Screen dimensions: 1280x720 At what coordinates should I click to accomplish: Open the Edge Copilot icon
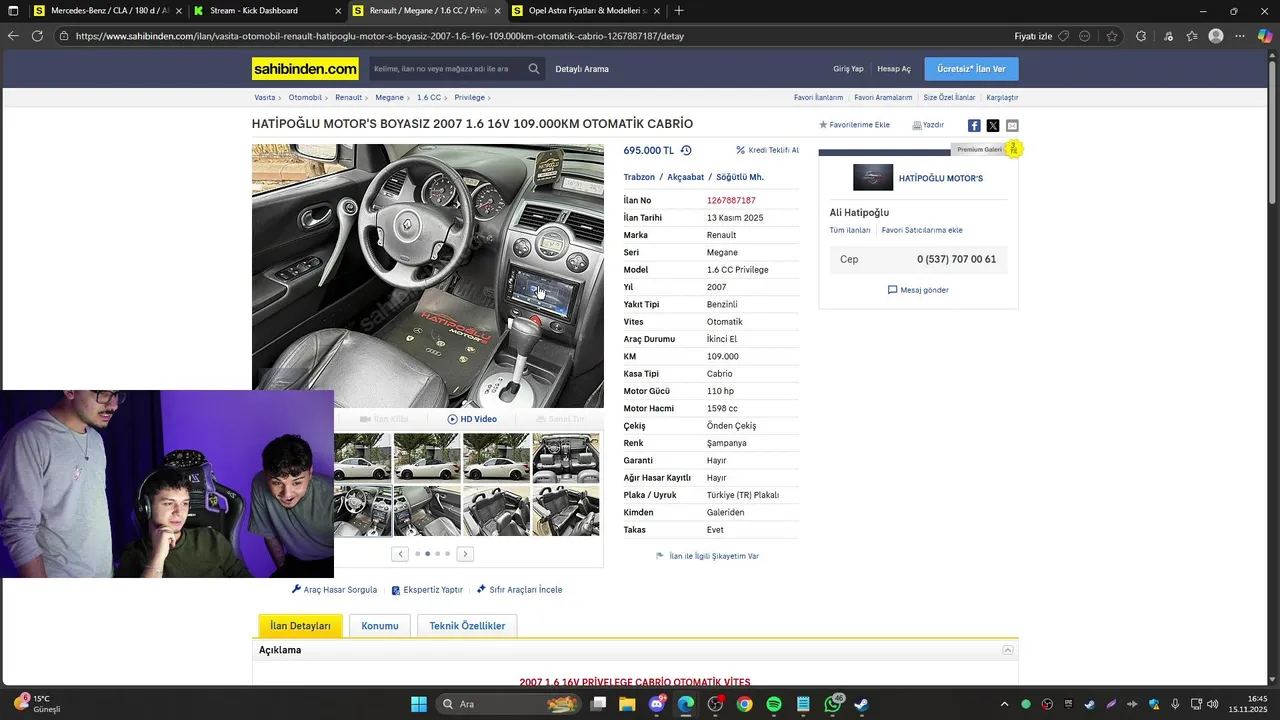pos(1265,36)
